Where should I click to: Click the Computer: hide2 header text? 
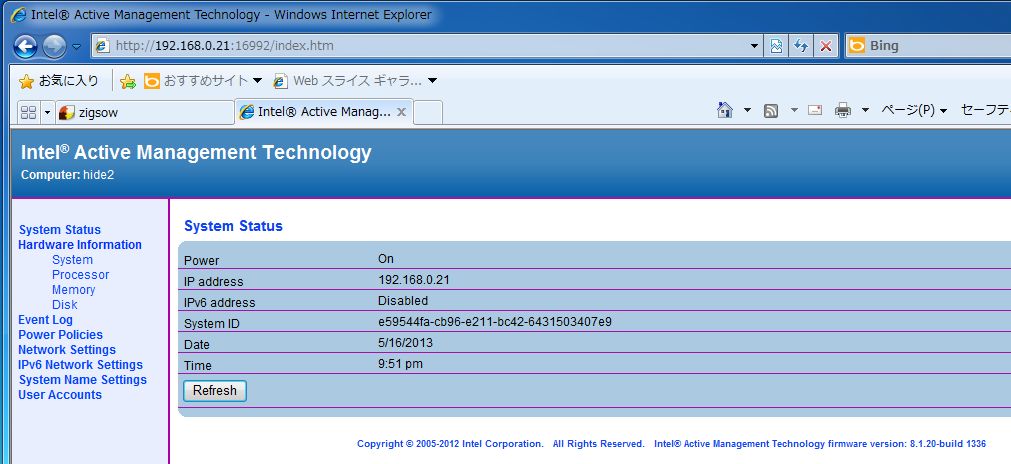click(x=67, y=175)
